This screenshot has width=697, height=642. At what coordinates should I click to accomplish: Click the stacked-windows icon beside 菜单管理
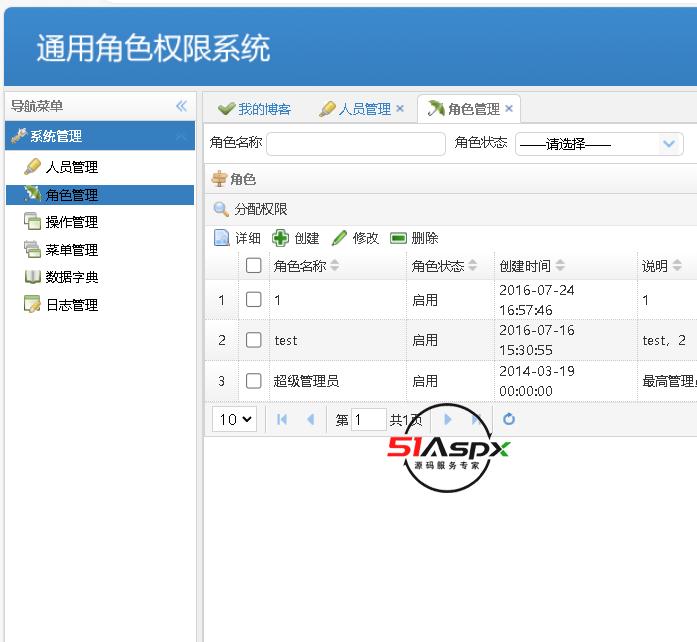(32, 249)
